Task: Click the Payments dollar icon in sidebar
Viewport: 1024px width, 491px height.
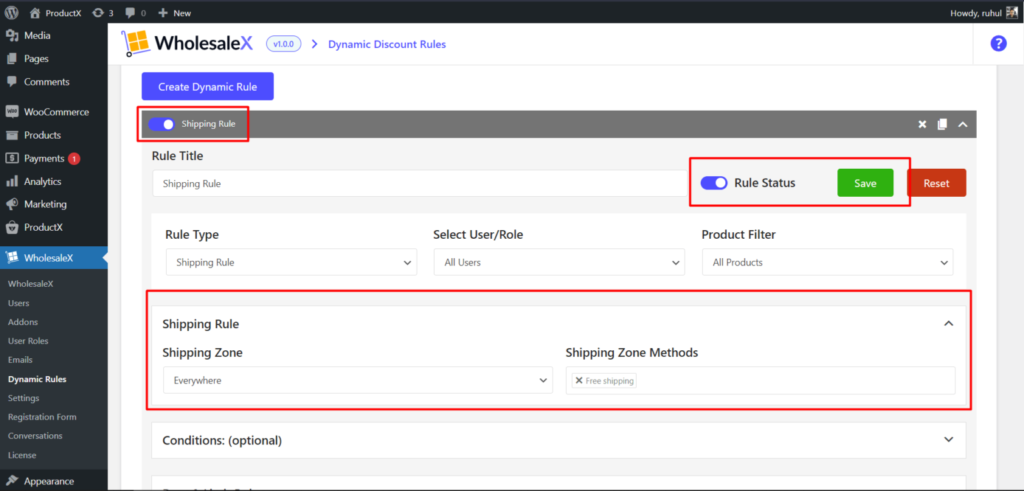Action: coord(12,158)
